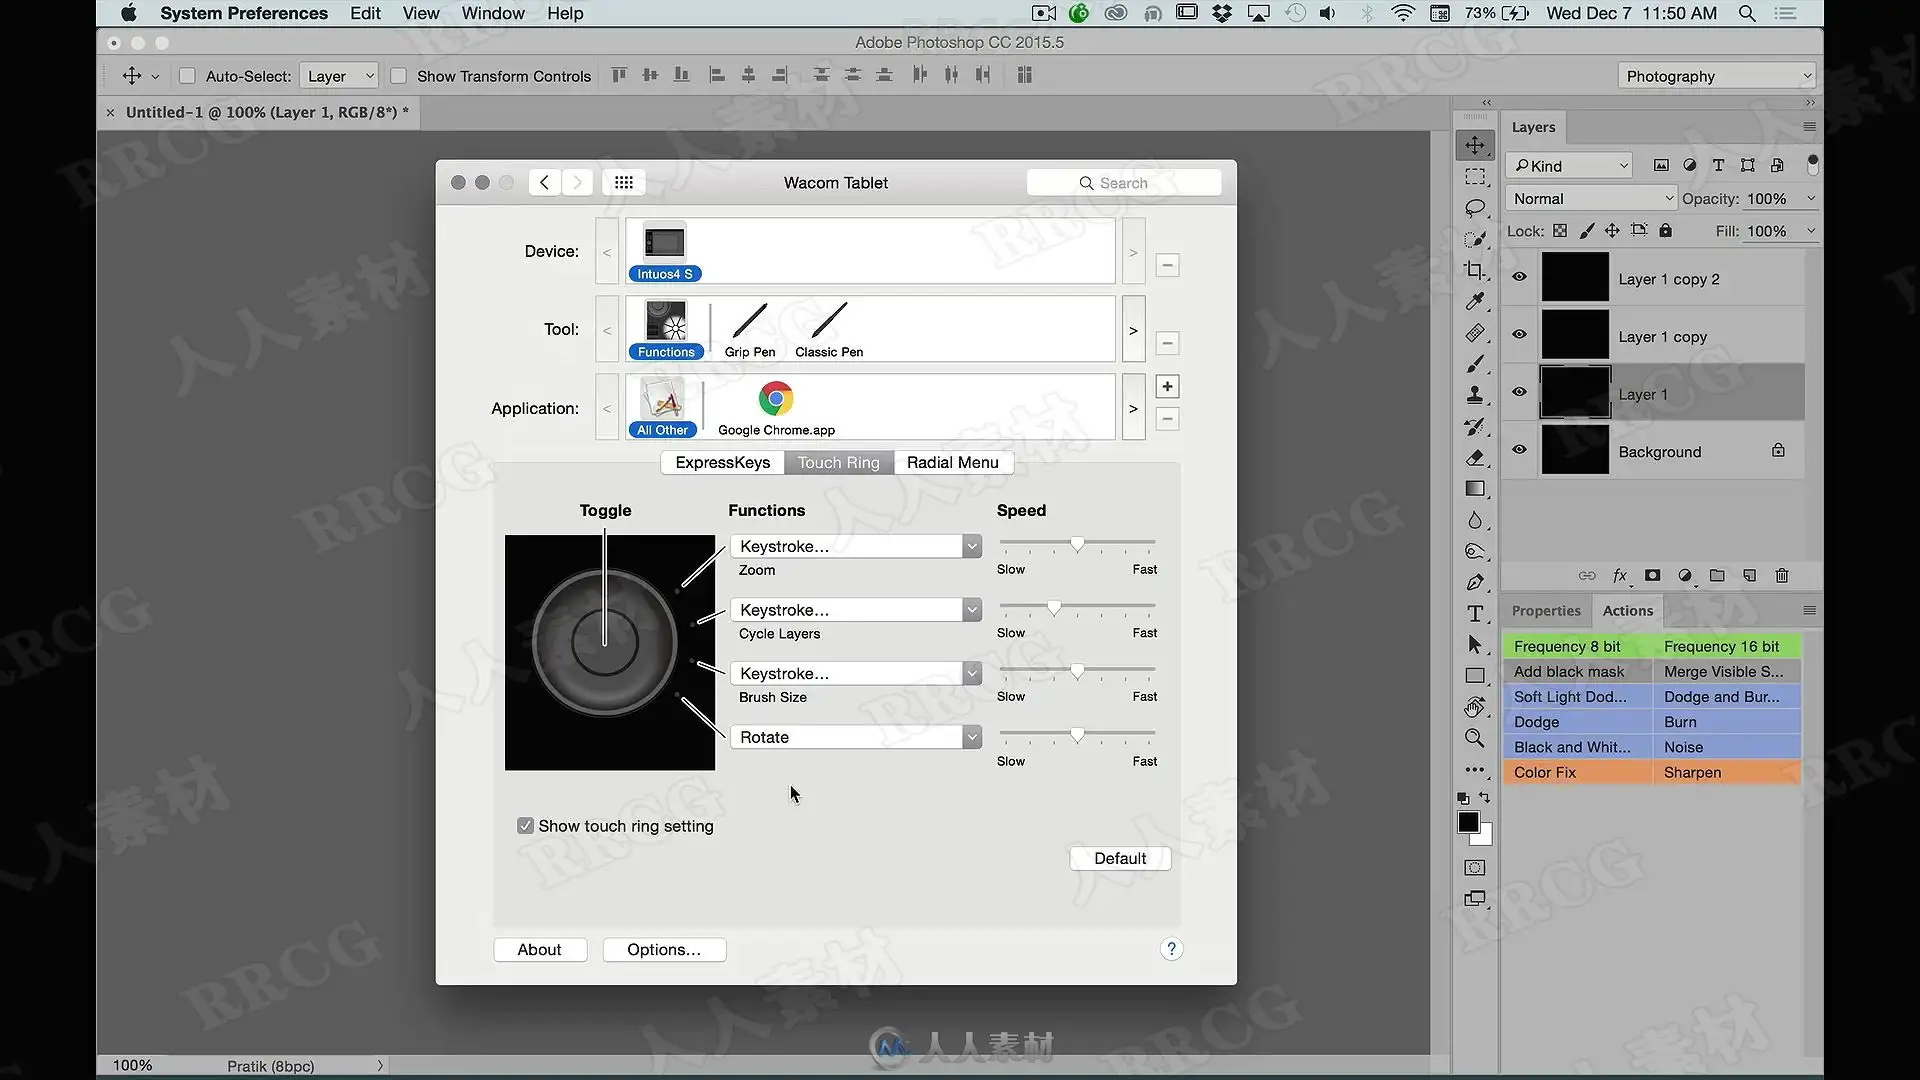The image size is (1920, 1080).
Task: Toggle layer filter on/off switch
Action: point(1812,165)
